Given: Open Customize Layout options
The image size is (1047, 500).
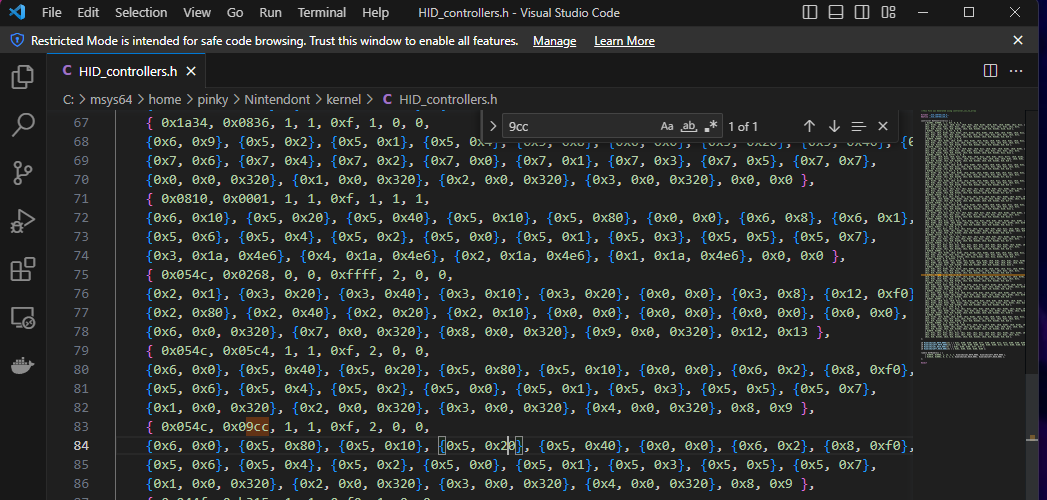Looking at the screenshot, I should coord(888,13).
